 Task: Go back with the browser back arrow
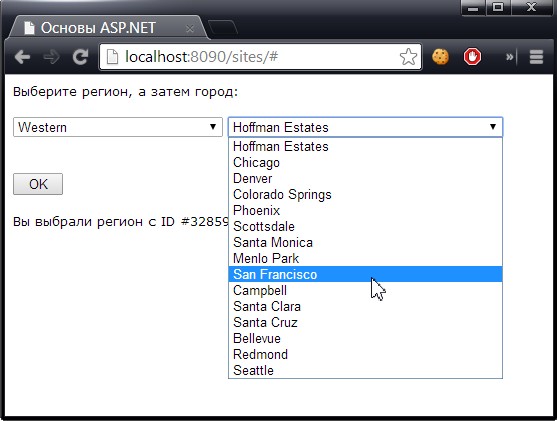pyautogui.click(x=22, y=57)
